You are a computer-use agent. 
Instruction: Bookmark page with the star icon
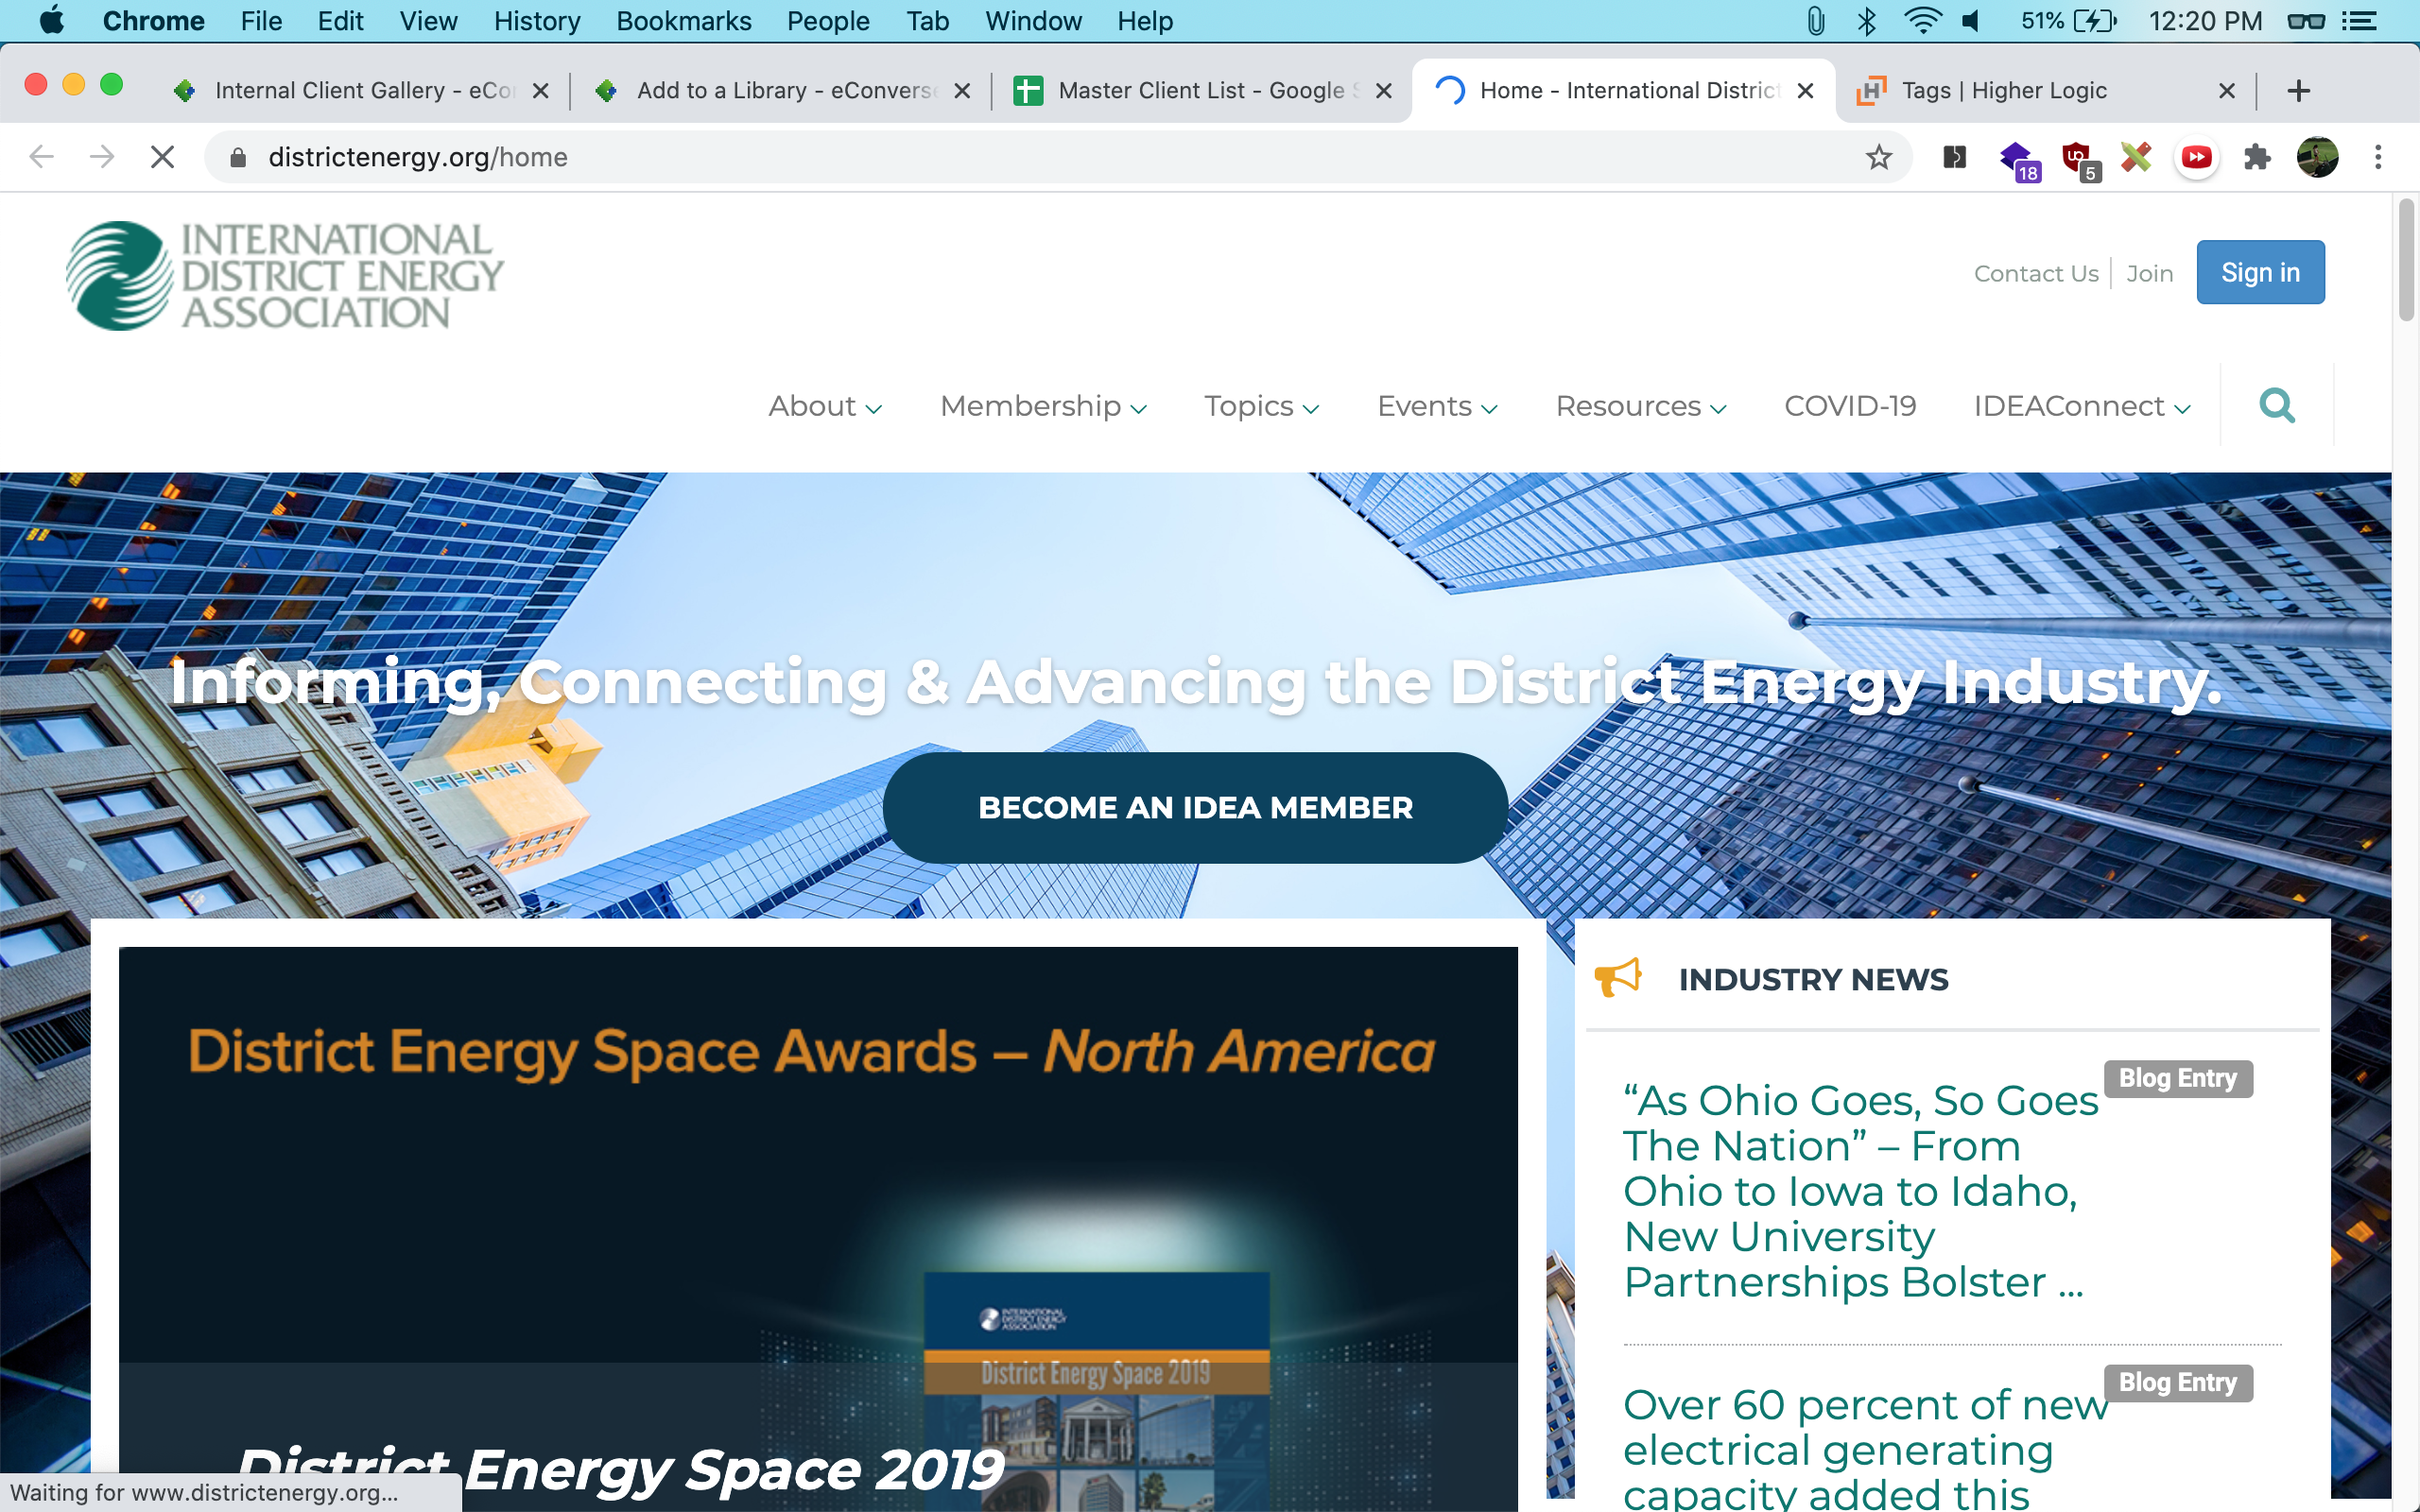tap(1878, 157)
